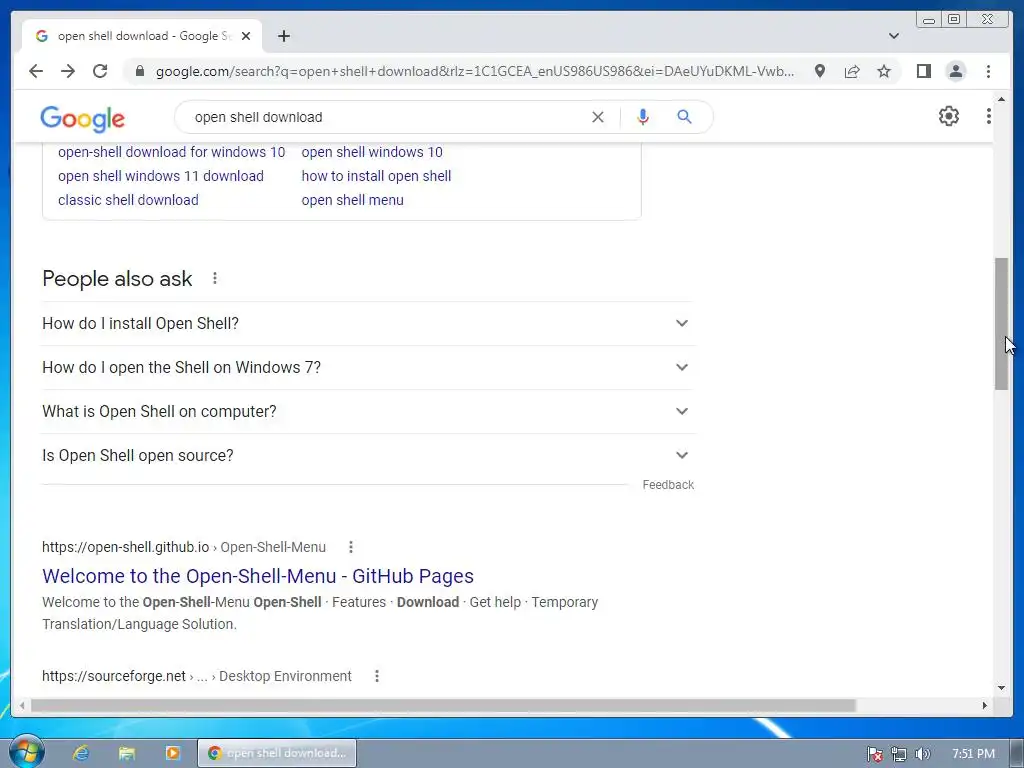Viewport: 1024px width, 768px height.
Task: Open related search open shell menu
Action: 352,200
